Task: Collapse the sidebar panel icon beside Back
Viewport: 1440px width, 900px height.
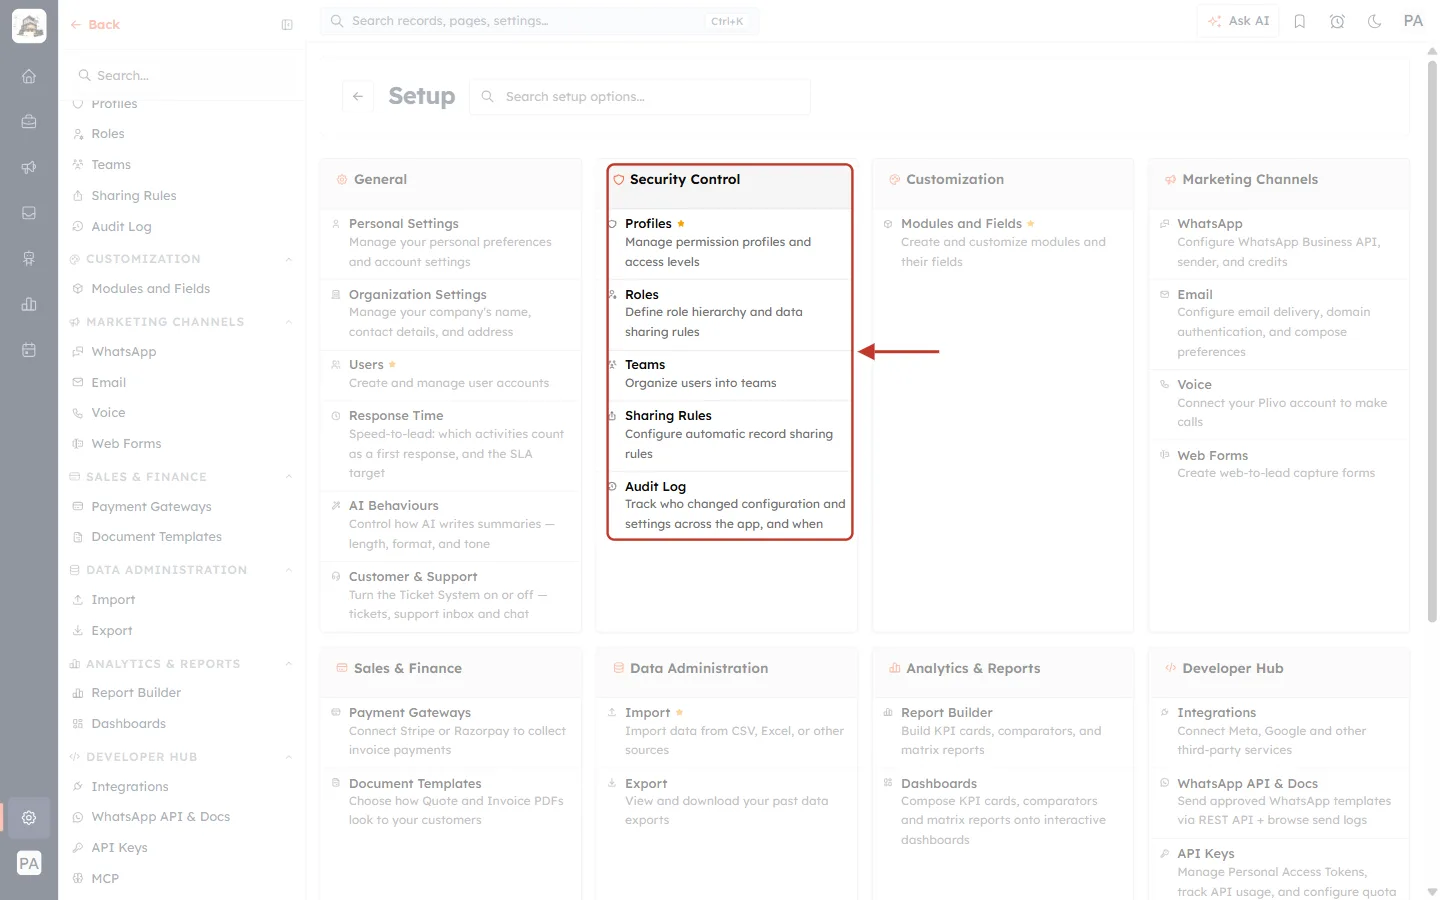Action: pyautogui.click(x=287, y=25)
